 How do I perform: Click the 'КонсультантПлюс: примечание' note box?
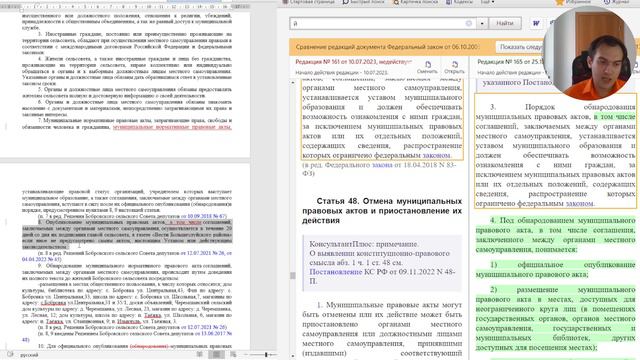click(x=382, y=262)
